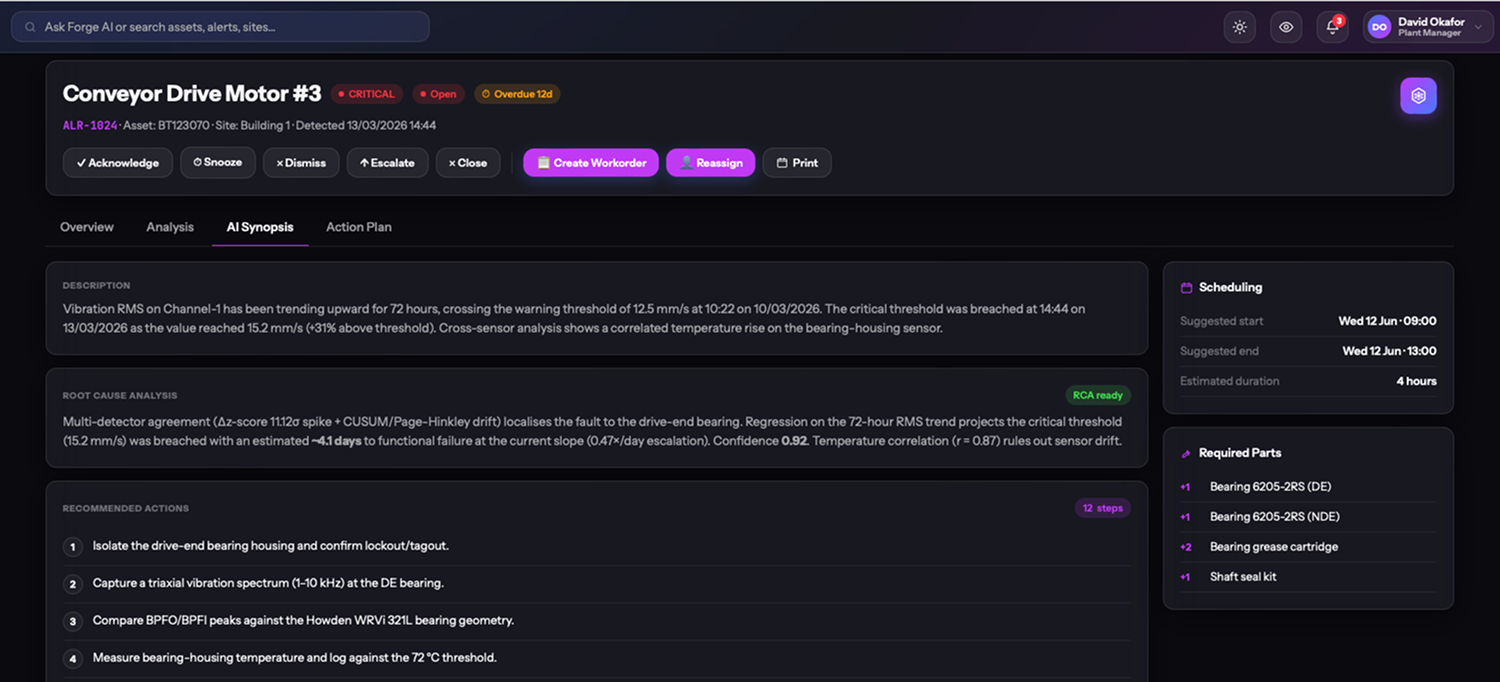Focus the Ask Forge AI search field
1500x682 pixels.
(x=220, y=27)
